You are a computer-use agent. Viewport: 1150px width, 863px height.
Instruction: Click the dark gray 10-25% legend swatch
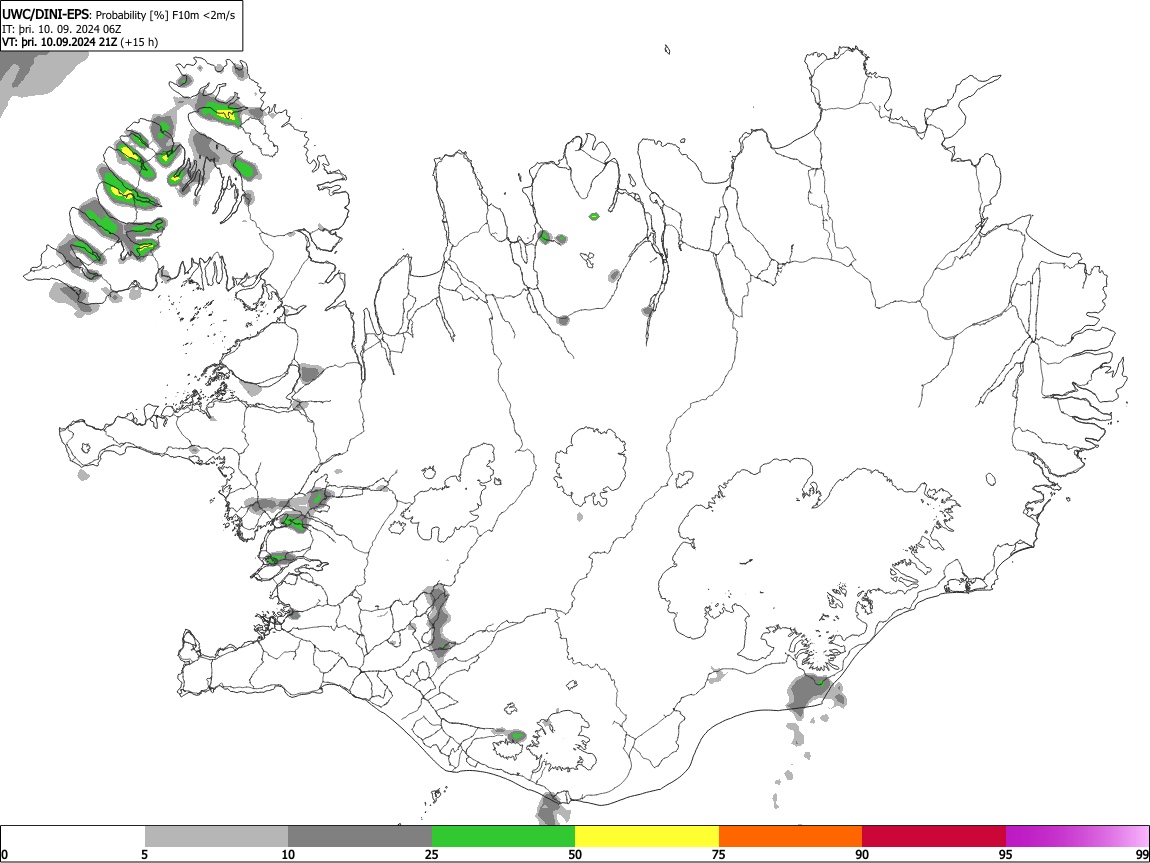coord(360,837)
